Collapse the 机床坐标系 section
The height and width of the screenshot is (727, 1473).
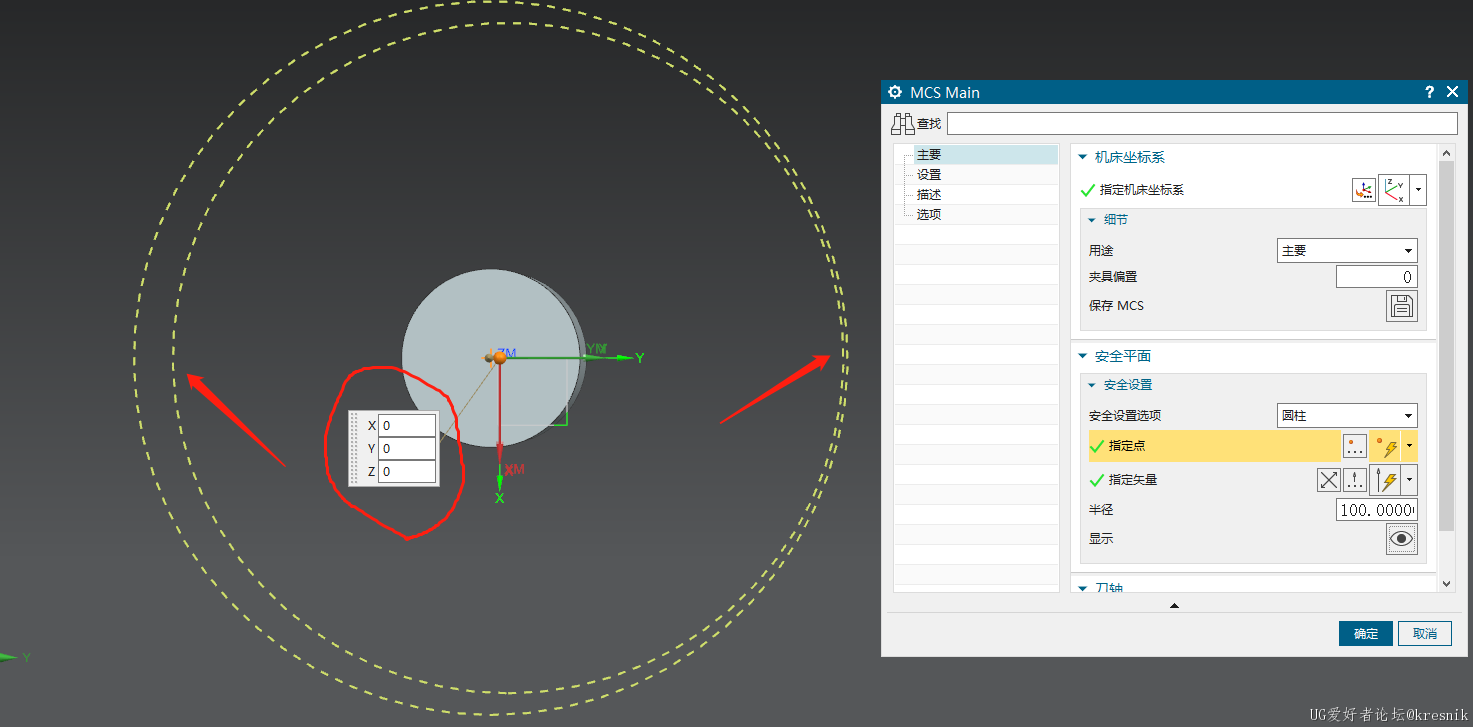point(1082,157)
